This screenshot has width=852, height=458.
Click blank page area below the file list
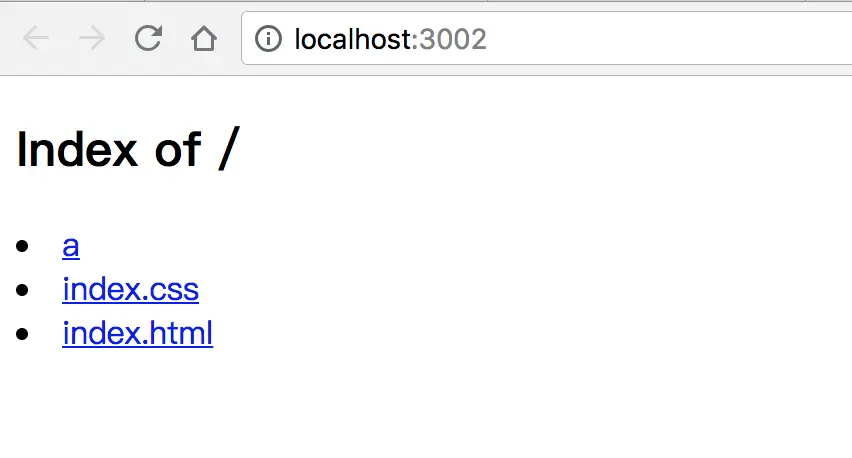(x=426, y=405)
